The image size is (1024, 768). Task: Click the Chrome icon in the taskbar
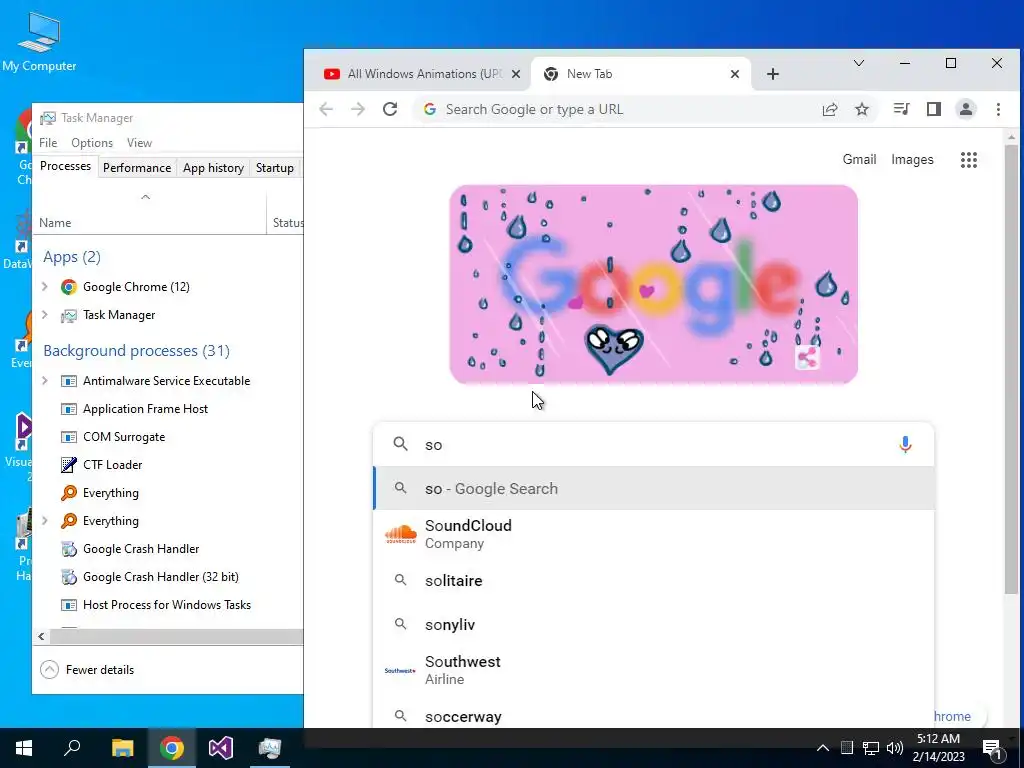click(171, 748)
